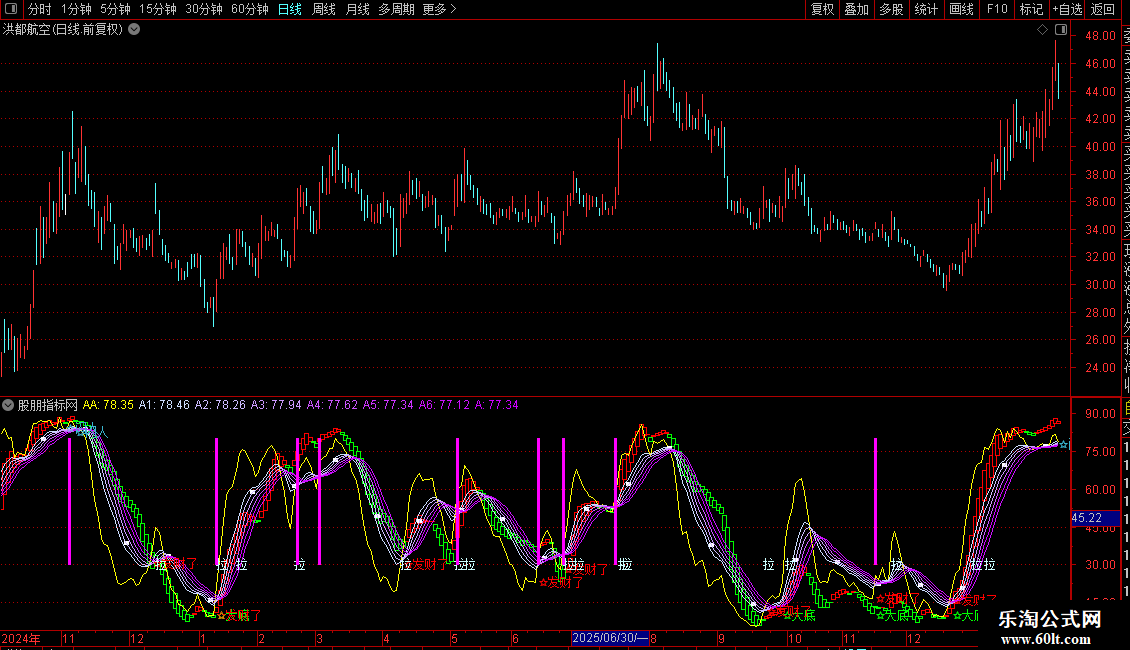This screenshot has height=650, width=1130.
Task: Select the 5分钟 period
Action: click(115, 9)
